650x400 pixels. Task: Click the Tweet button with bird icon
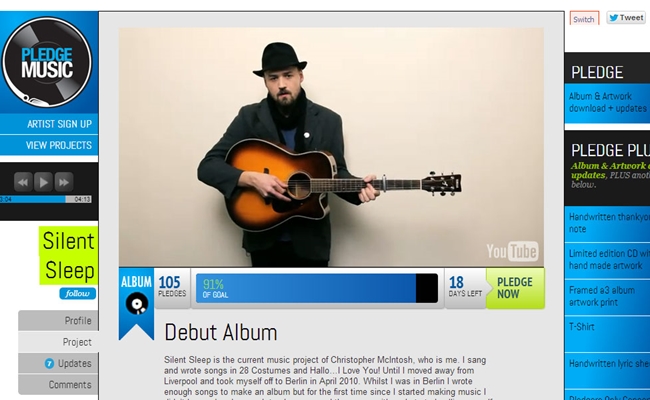tap(626, 18)
